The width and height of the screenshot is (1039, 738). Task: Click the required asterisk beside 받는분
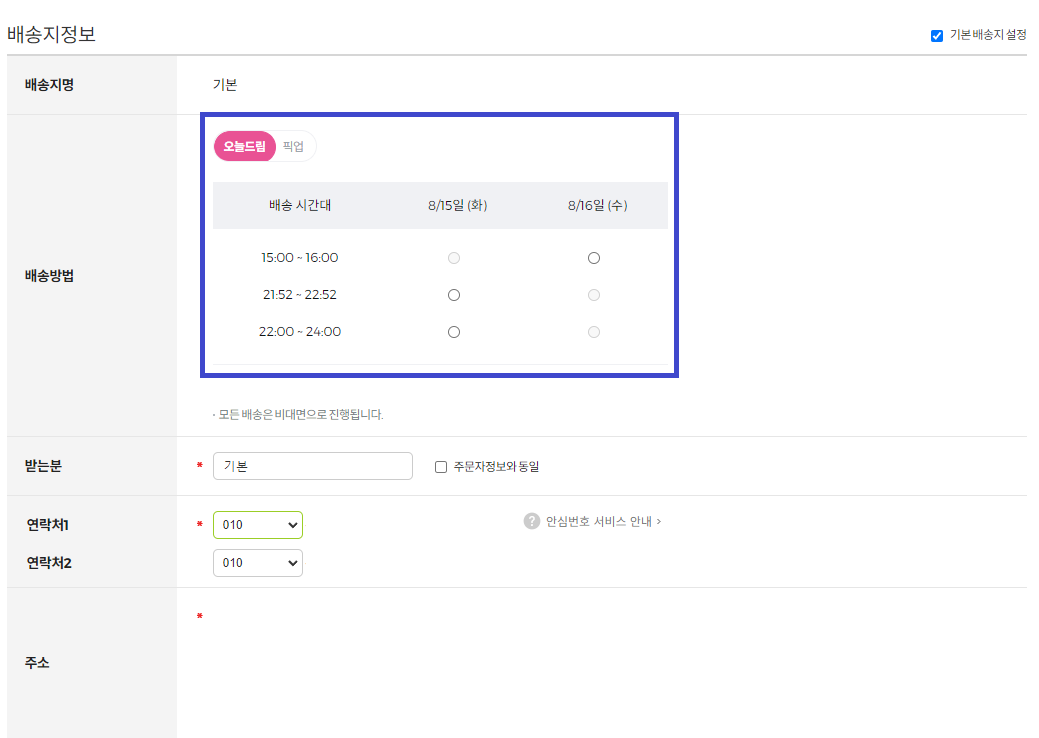[x=201, y=463]
